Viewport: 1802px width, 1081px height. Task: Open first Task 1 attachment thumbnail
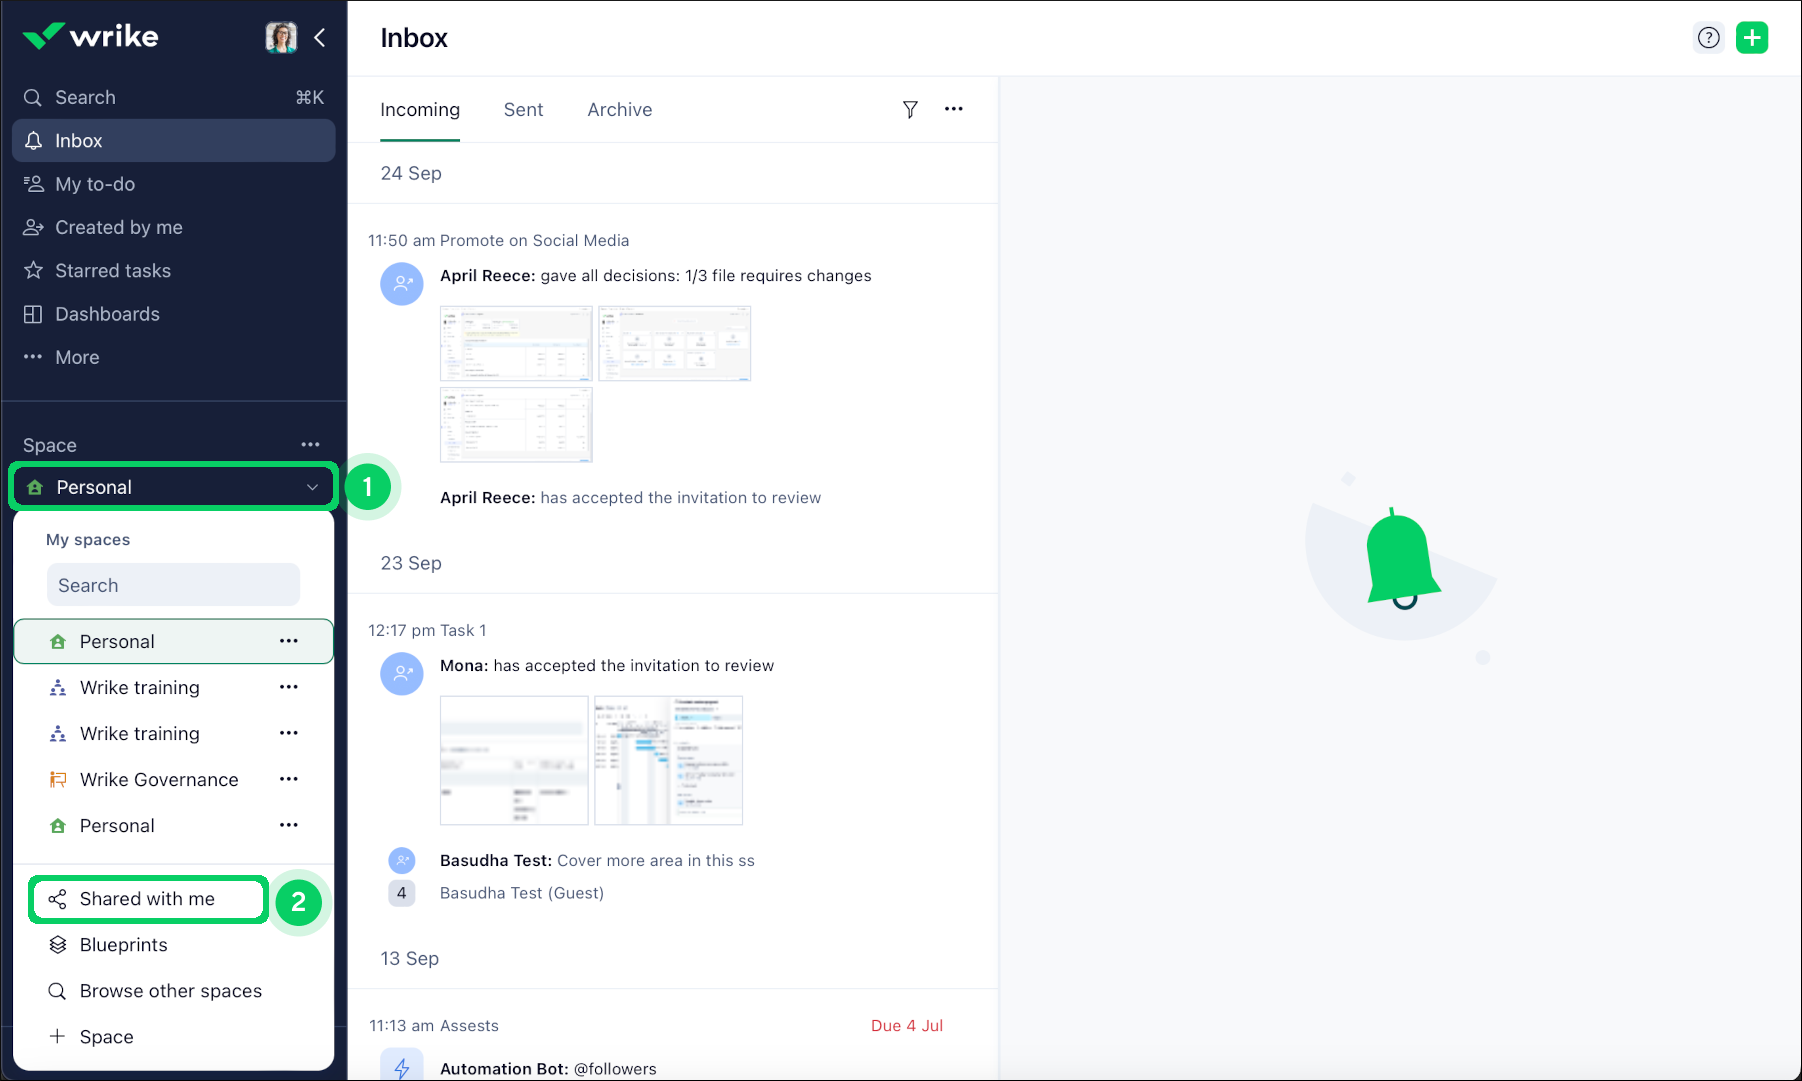pyautogui.click(x=514, y=760)
